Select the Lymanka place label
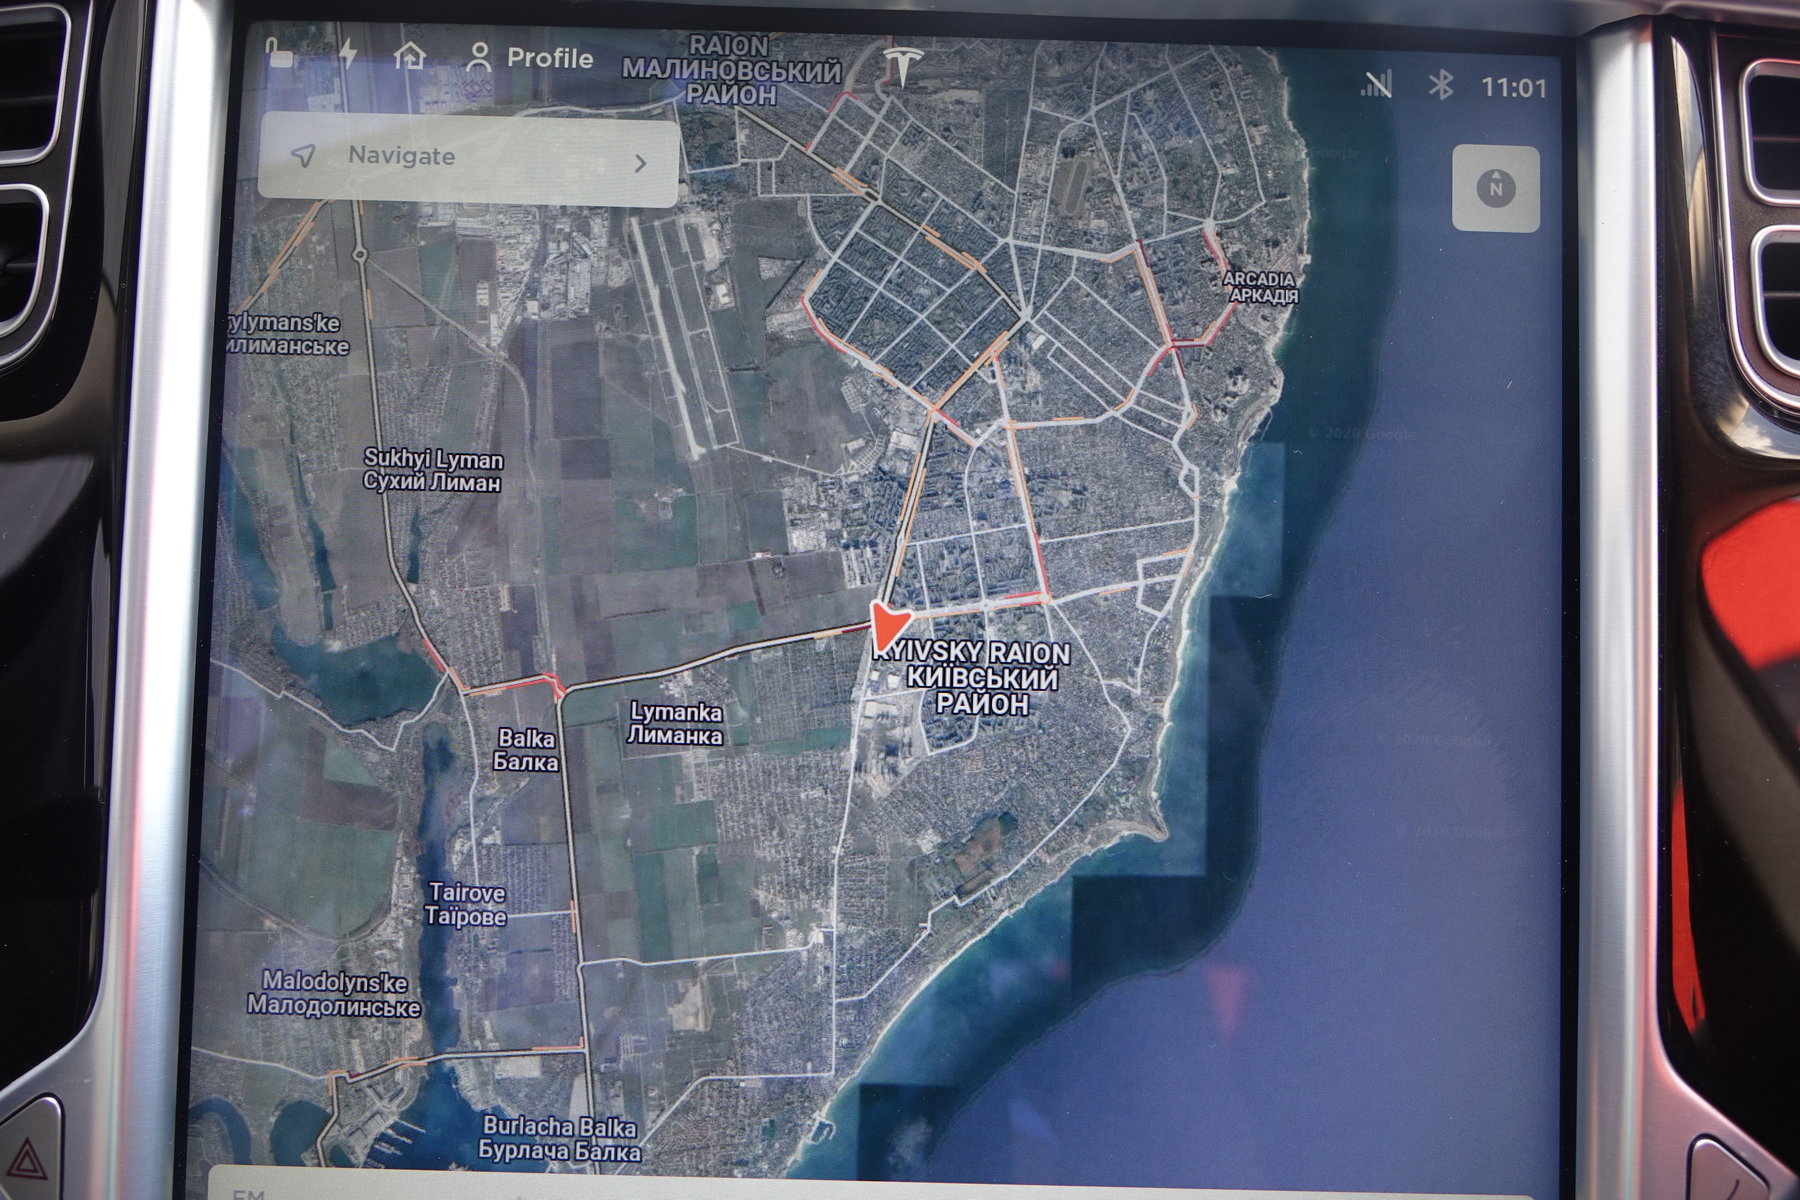This screenshot has height=1200, width=1800. 675,724
